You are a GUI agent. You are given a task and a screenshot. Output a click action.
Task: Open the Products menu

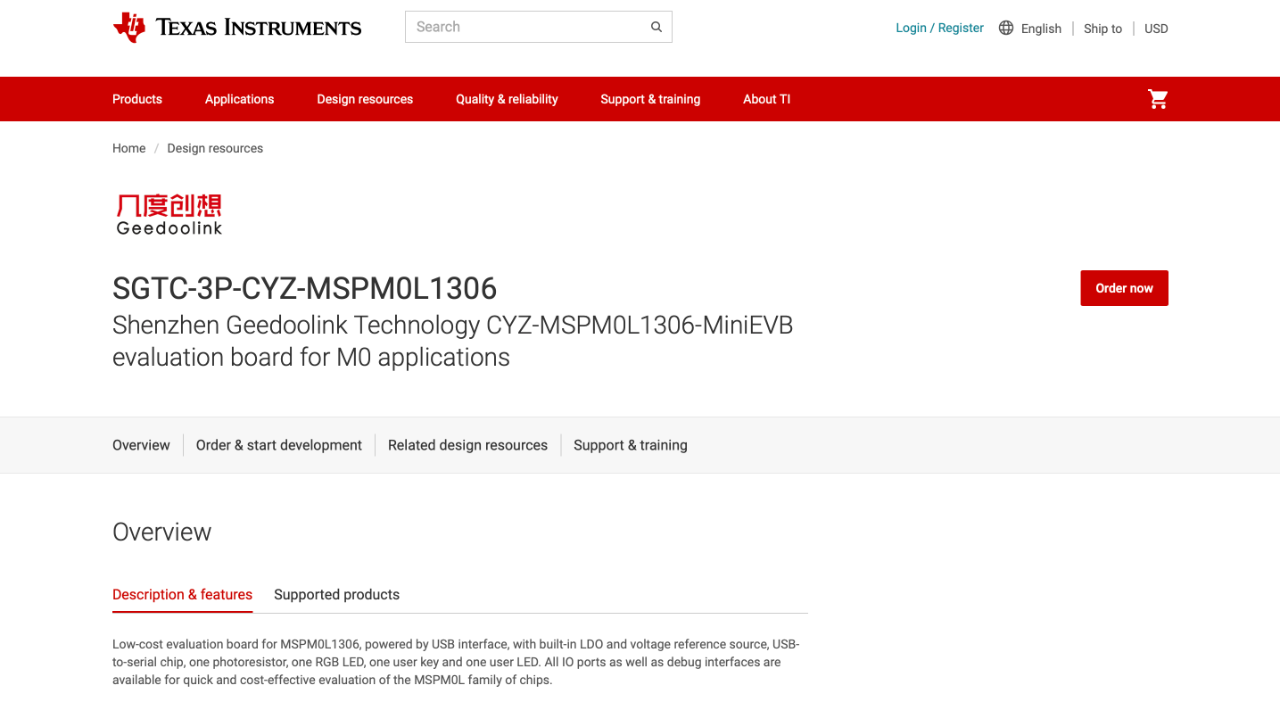coord(137,99)
